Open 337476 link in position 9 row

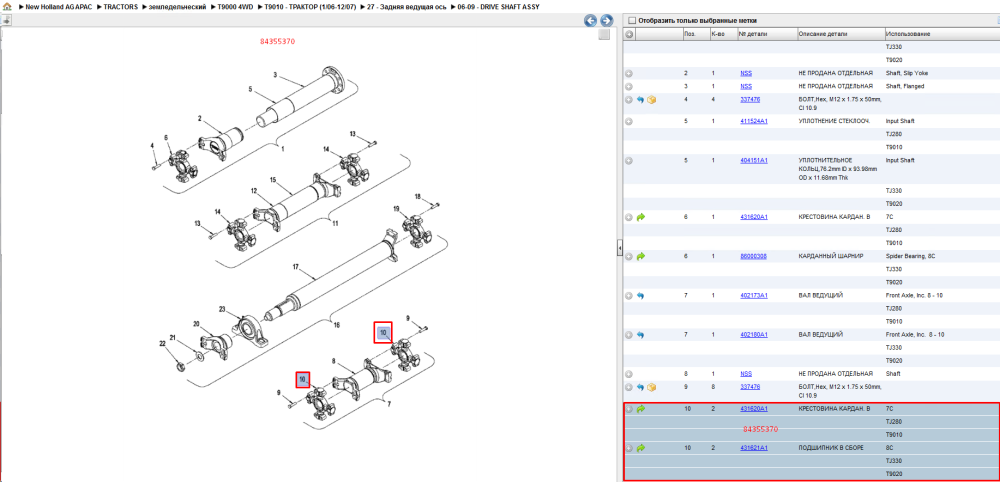pos(750,387)
